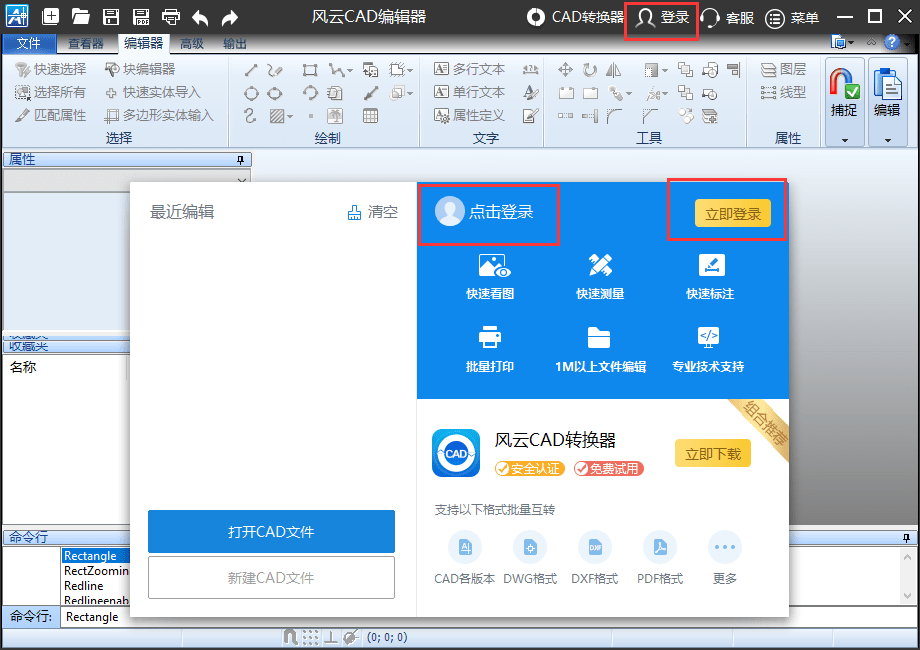This screenshot has width=920, height=650.
Task: Open CAD转换器 from title bar
Action: (x=575, y=17)
